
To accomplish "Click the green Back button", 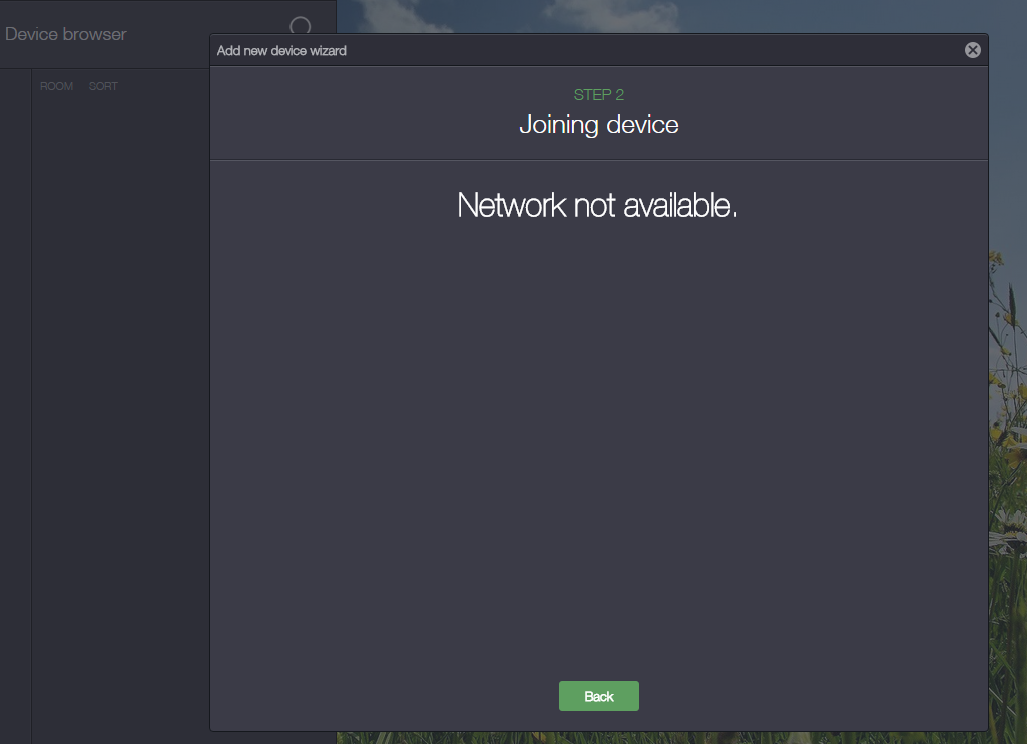I will click(x=598, y=696).
